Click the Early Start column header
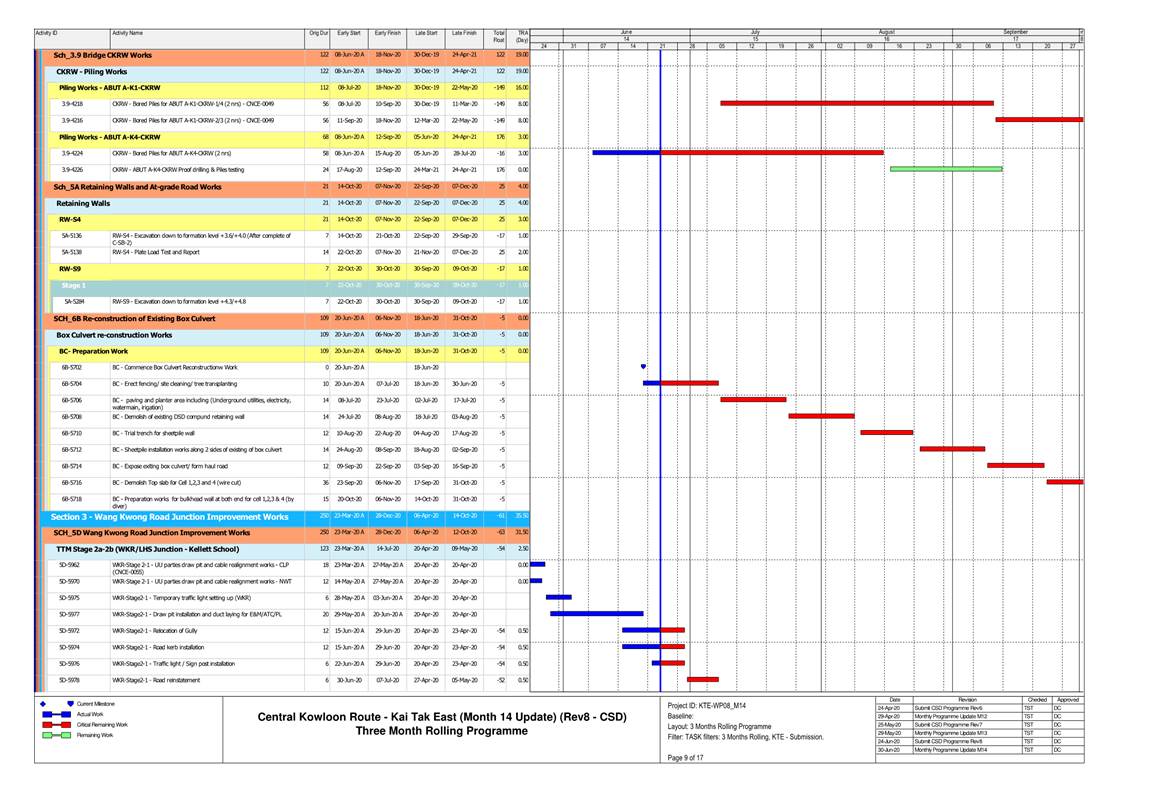The image size is (1149, 812). click(349, 33)
